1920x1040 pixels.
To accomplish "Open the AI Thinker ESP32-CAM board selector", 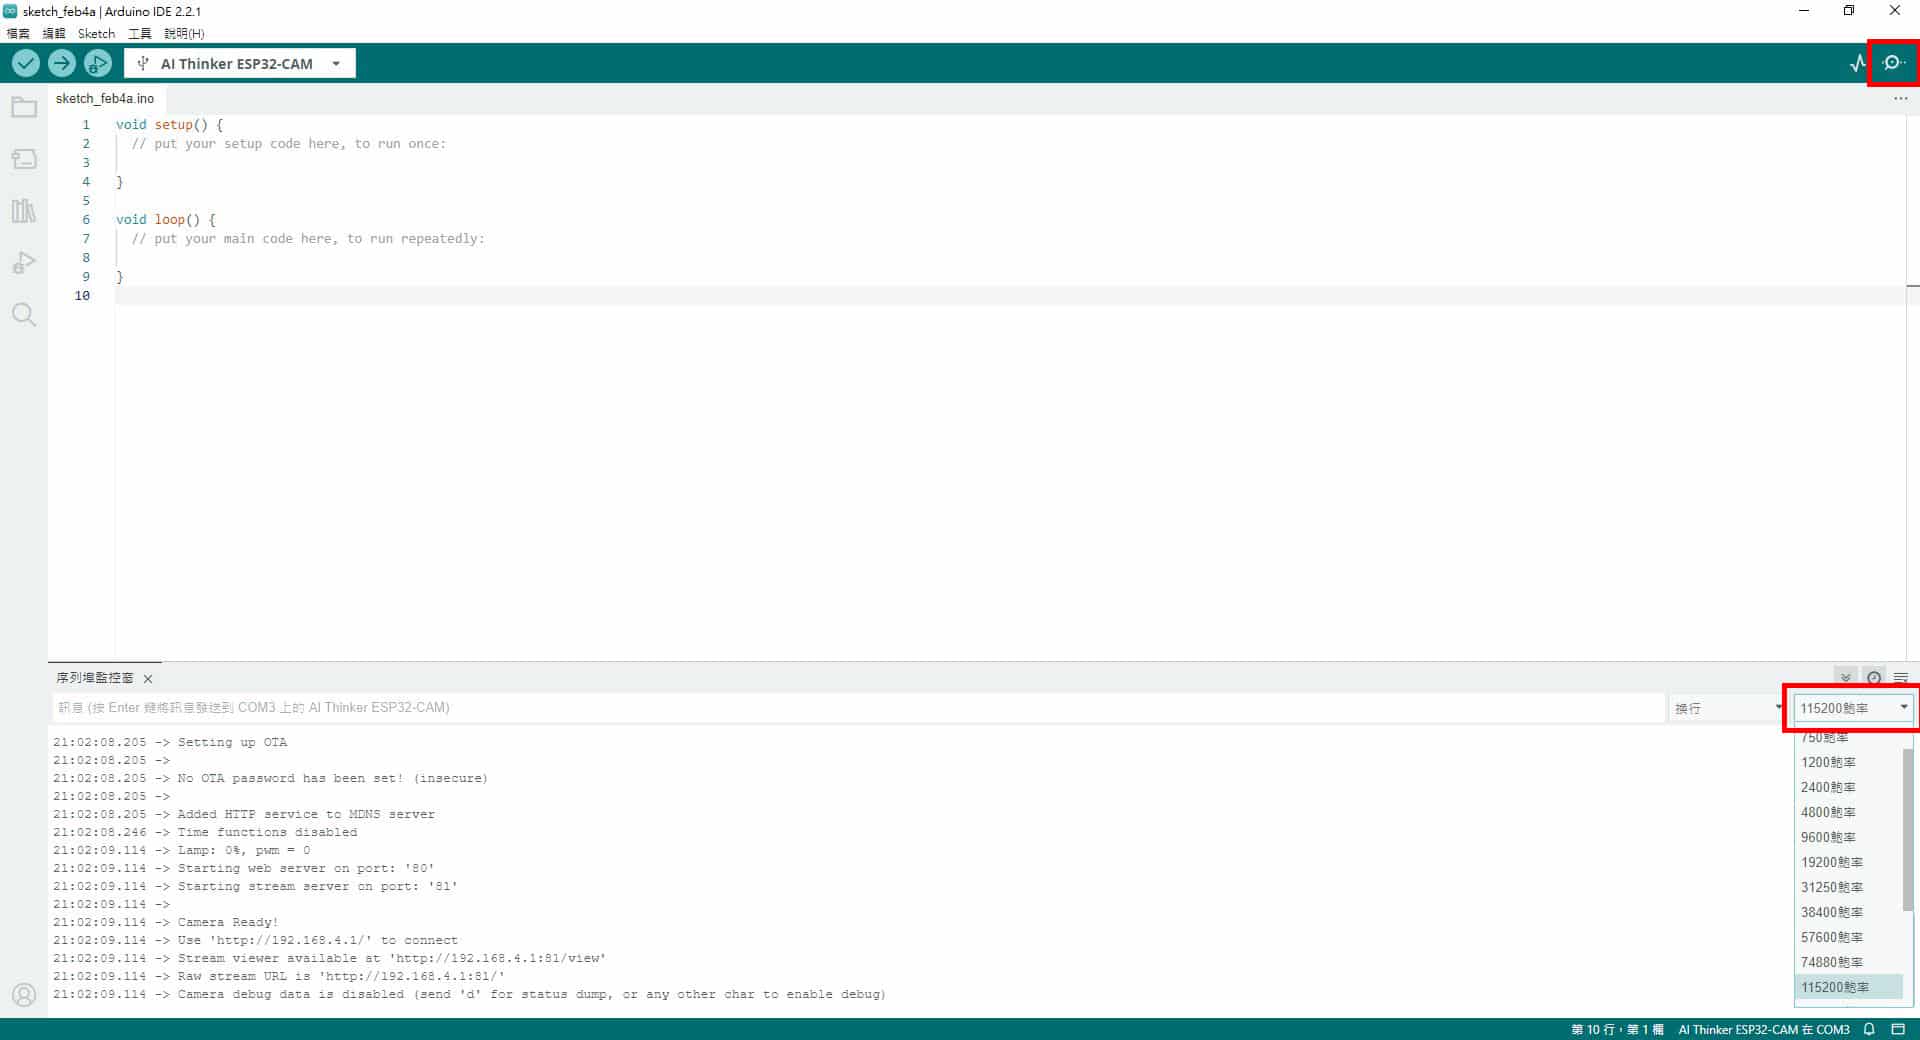I will point(239,63).
